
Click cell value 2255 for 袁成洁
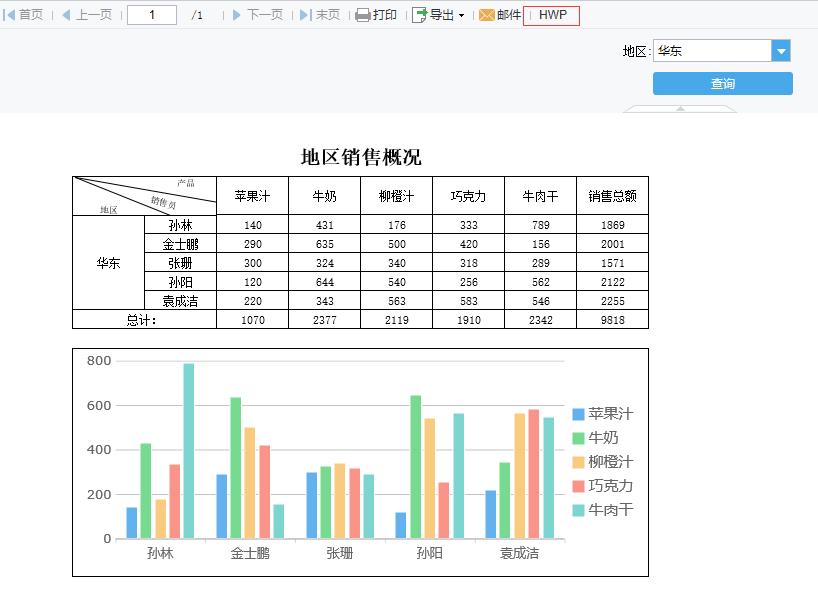(612, 301)
